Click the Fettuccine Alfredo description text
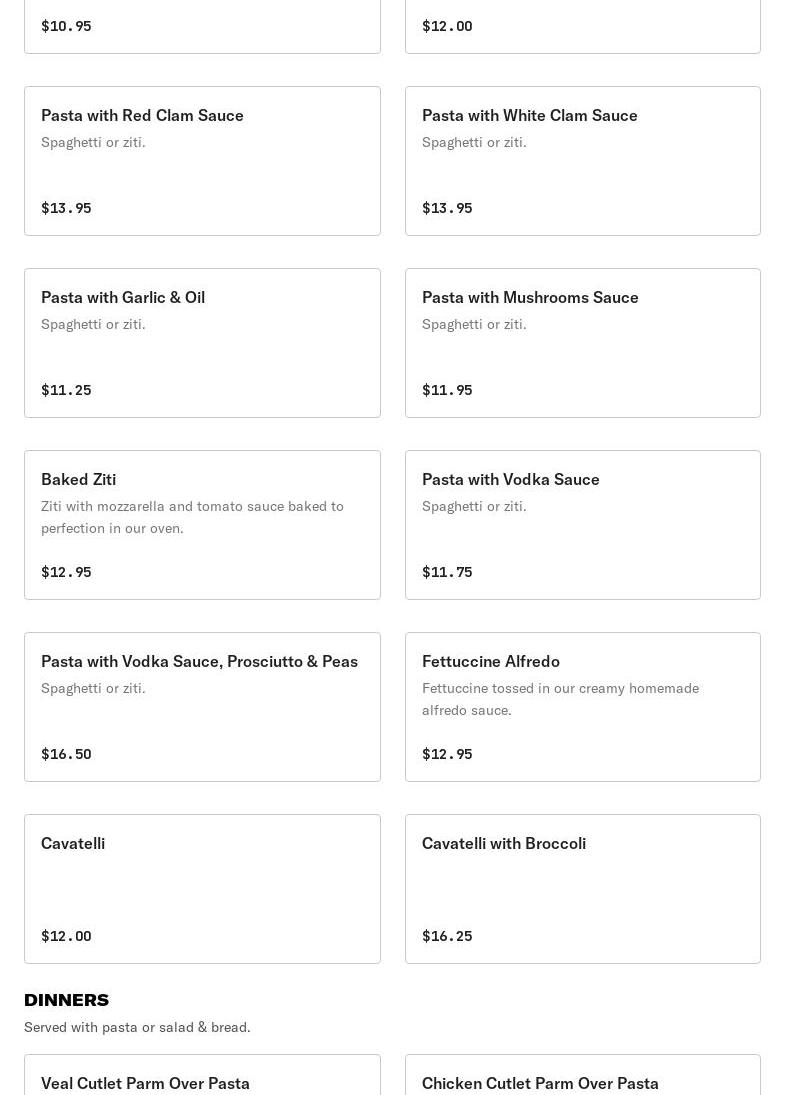785x1095 pixels. point(560,699)
